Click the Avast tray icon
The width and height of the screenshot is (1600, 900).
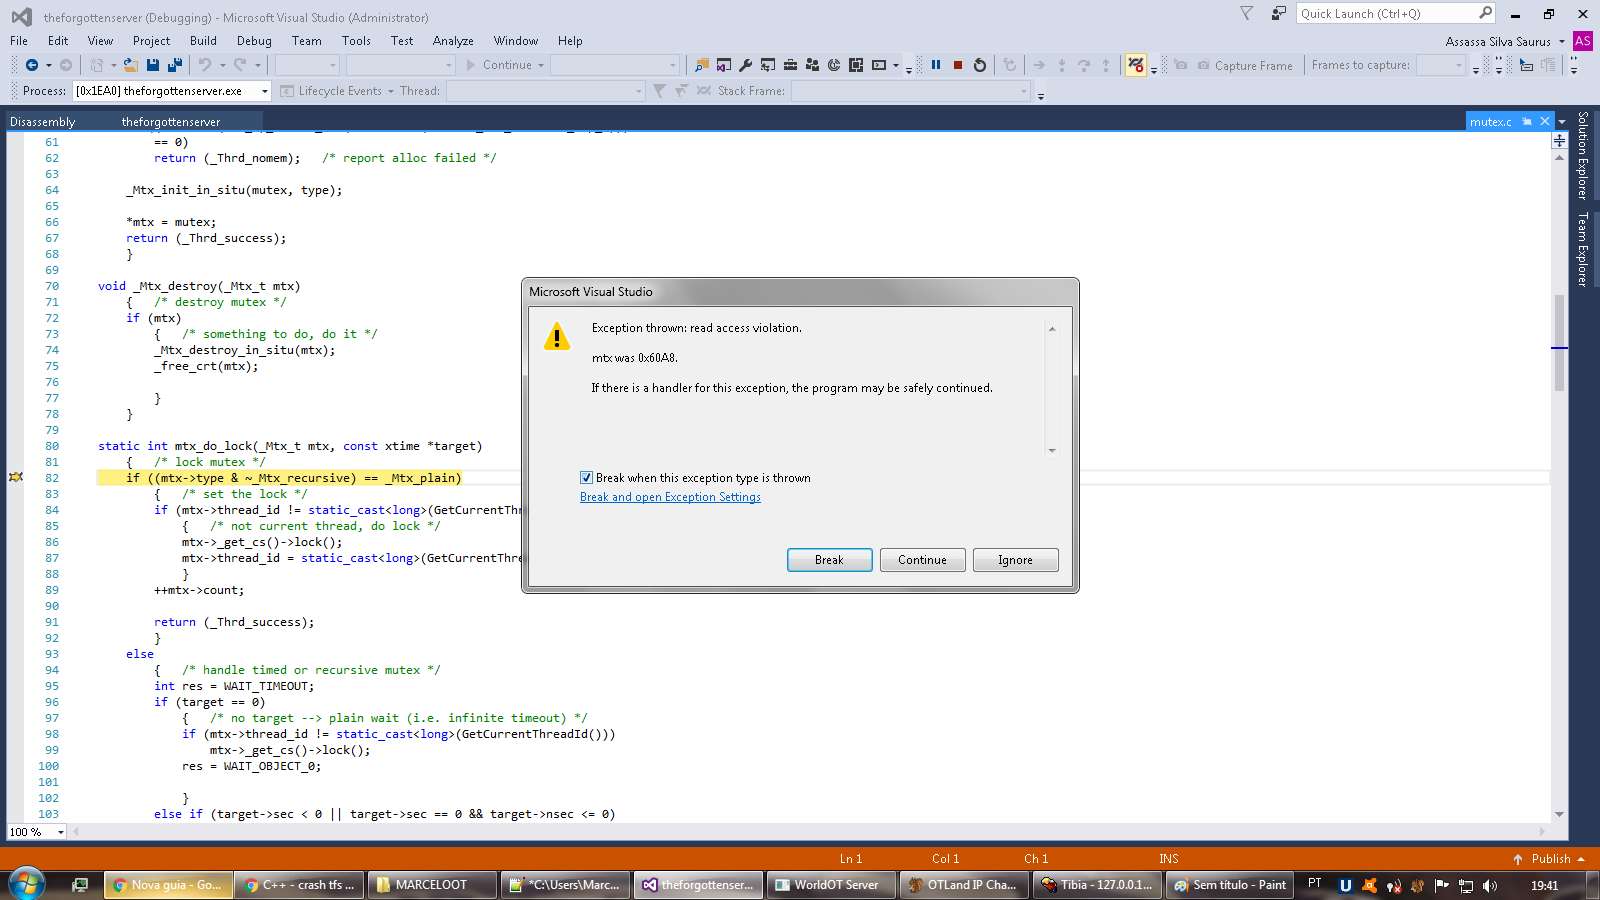(x=1369, y=885)
